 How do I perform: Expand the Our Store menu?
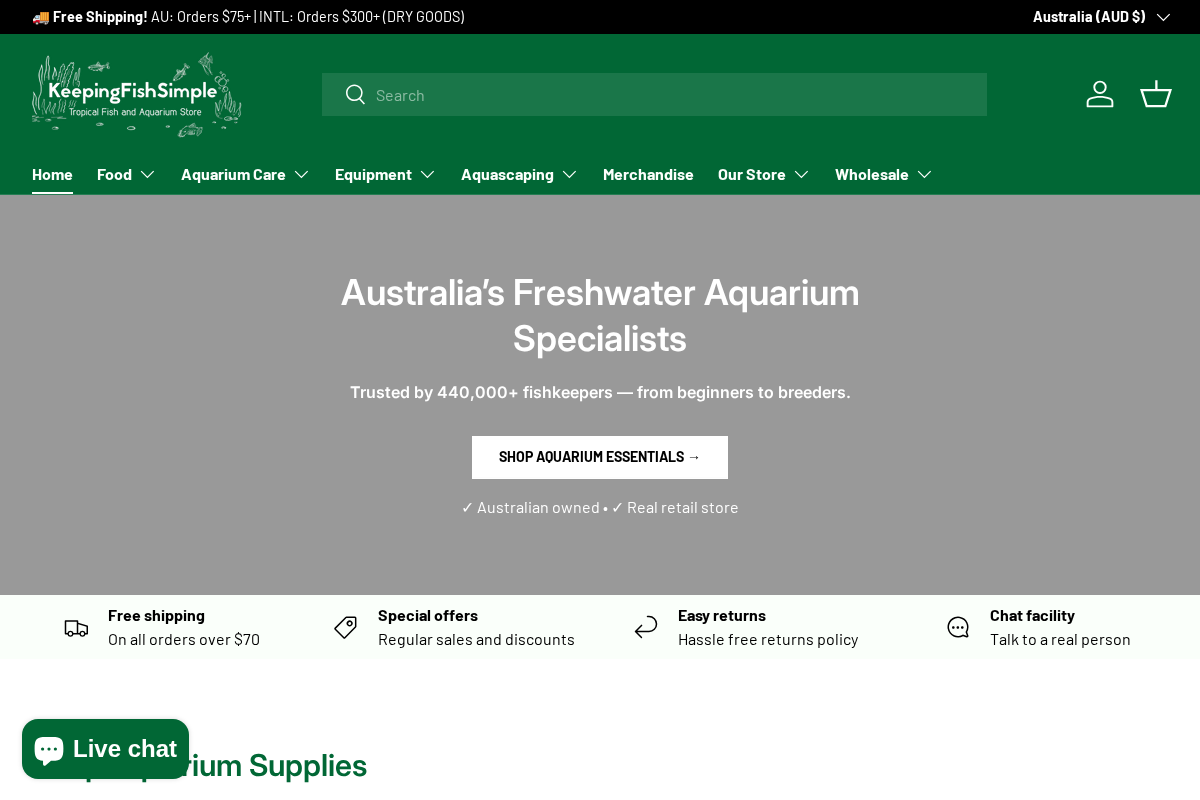coord(763,174)
